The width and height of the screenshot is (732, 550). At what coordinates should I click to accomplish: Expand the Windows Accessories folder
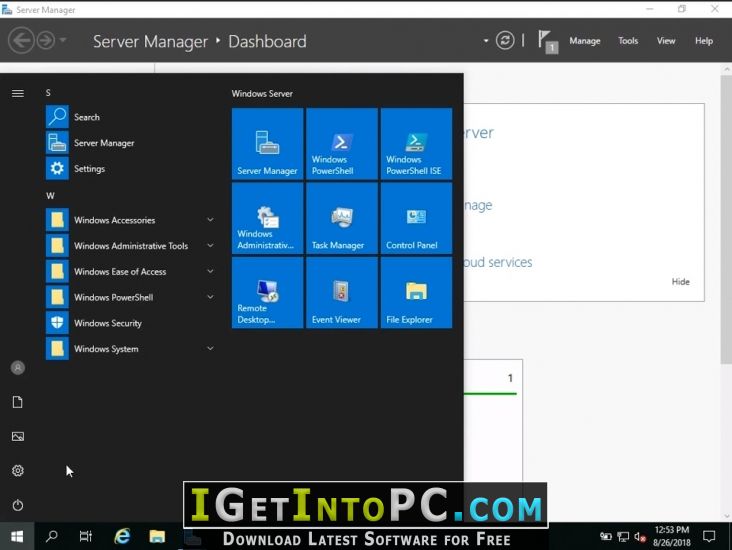[130, 219]
